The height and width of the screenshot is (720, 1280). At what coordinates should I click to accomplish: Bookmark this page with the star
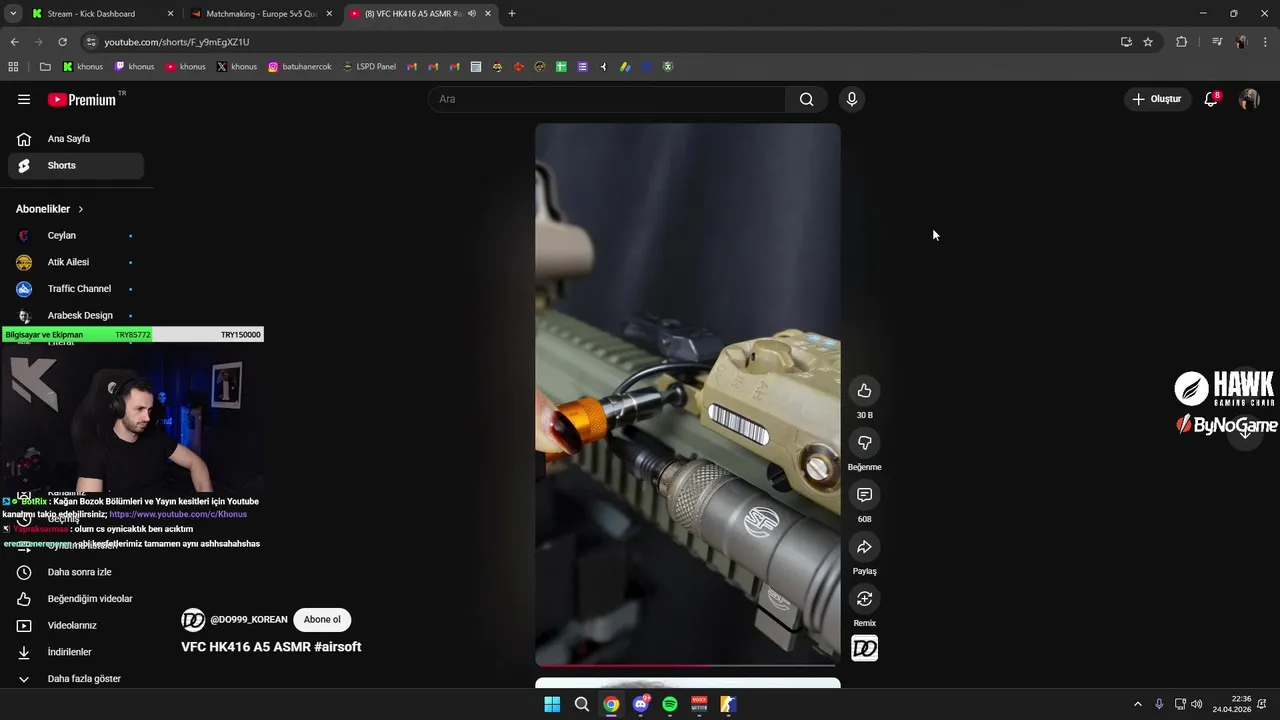(1148, 42)
